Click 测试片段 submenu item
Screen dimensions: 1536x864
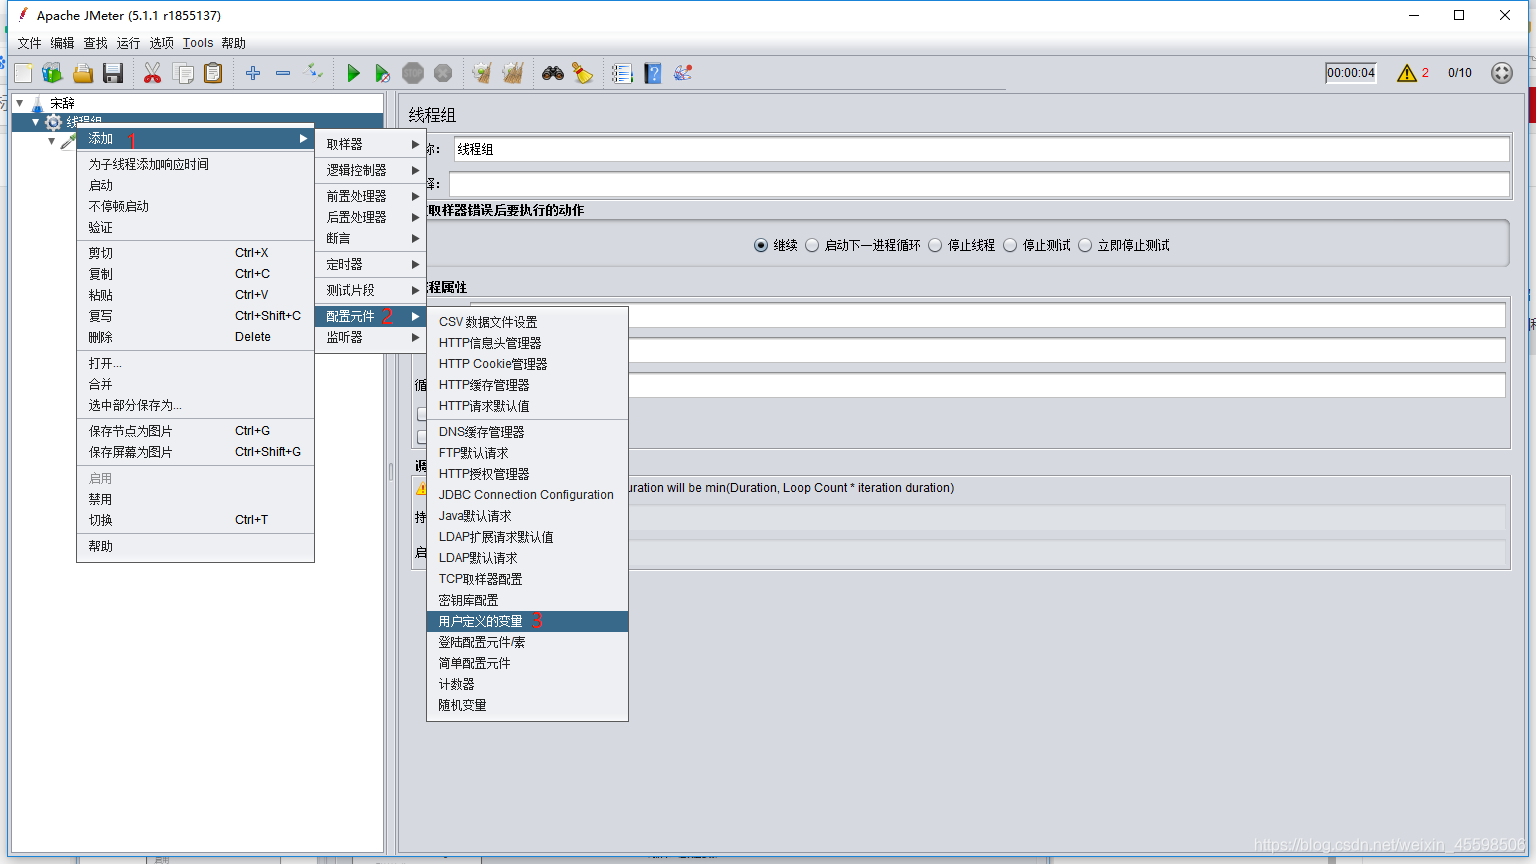click(371, 290)
